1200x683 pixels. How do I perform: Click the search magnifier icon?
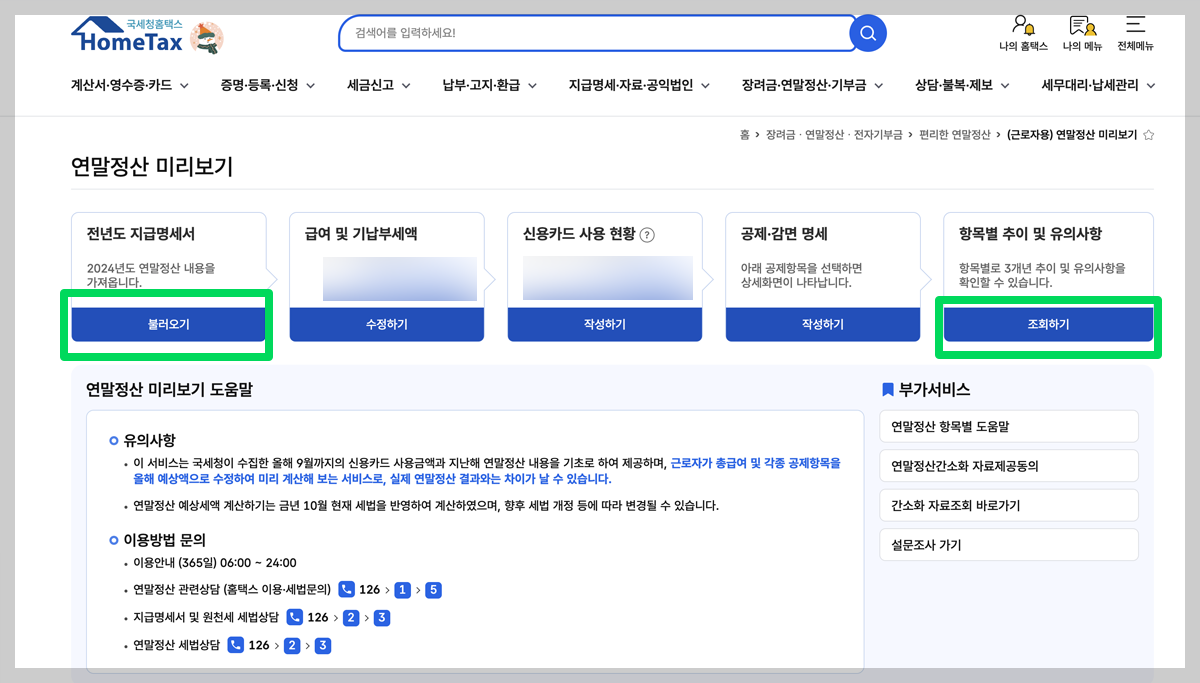[866, 33]
